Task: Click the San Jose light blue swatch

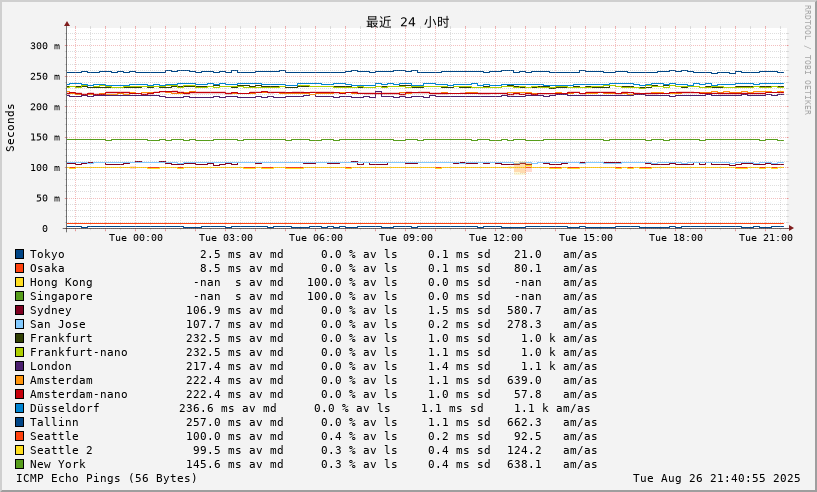Action: (19, 325)
